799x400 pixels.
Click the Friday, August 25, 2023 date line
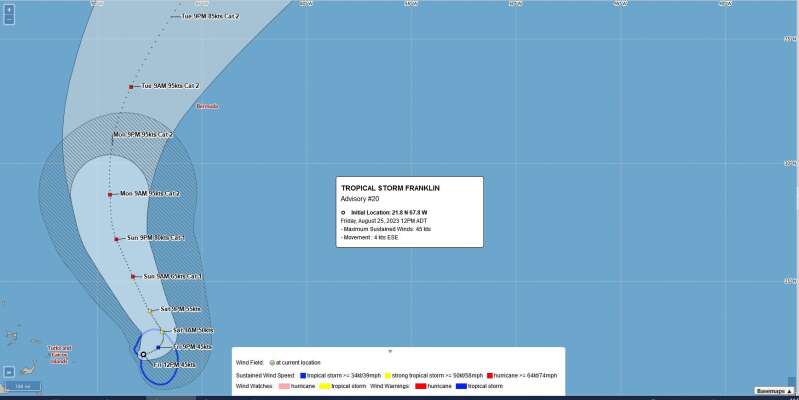click(x=384, y=221)
